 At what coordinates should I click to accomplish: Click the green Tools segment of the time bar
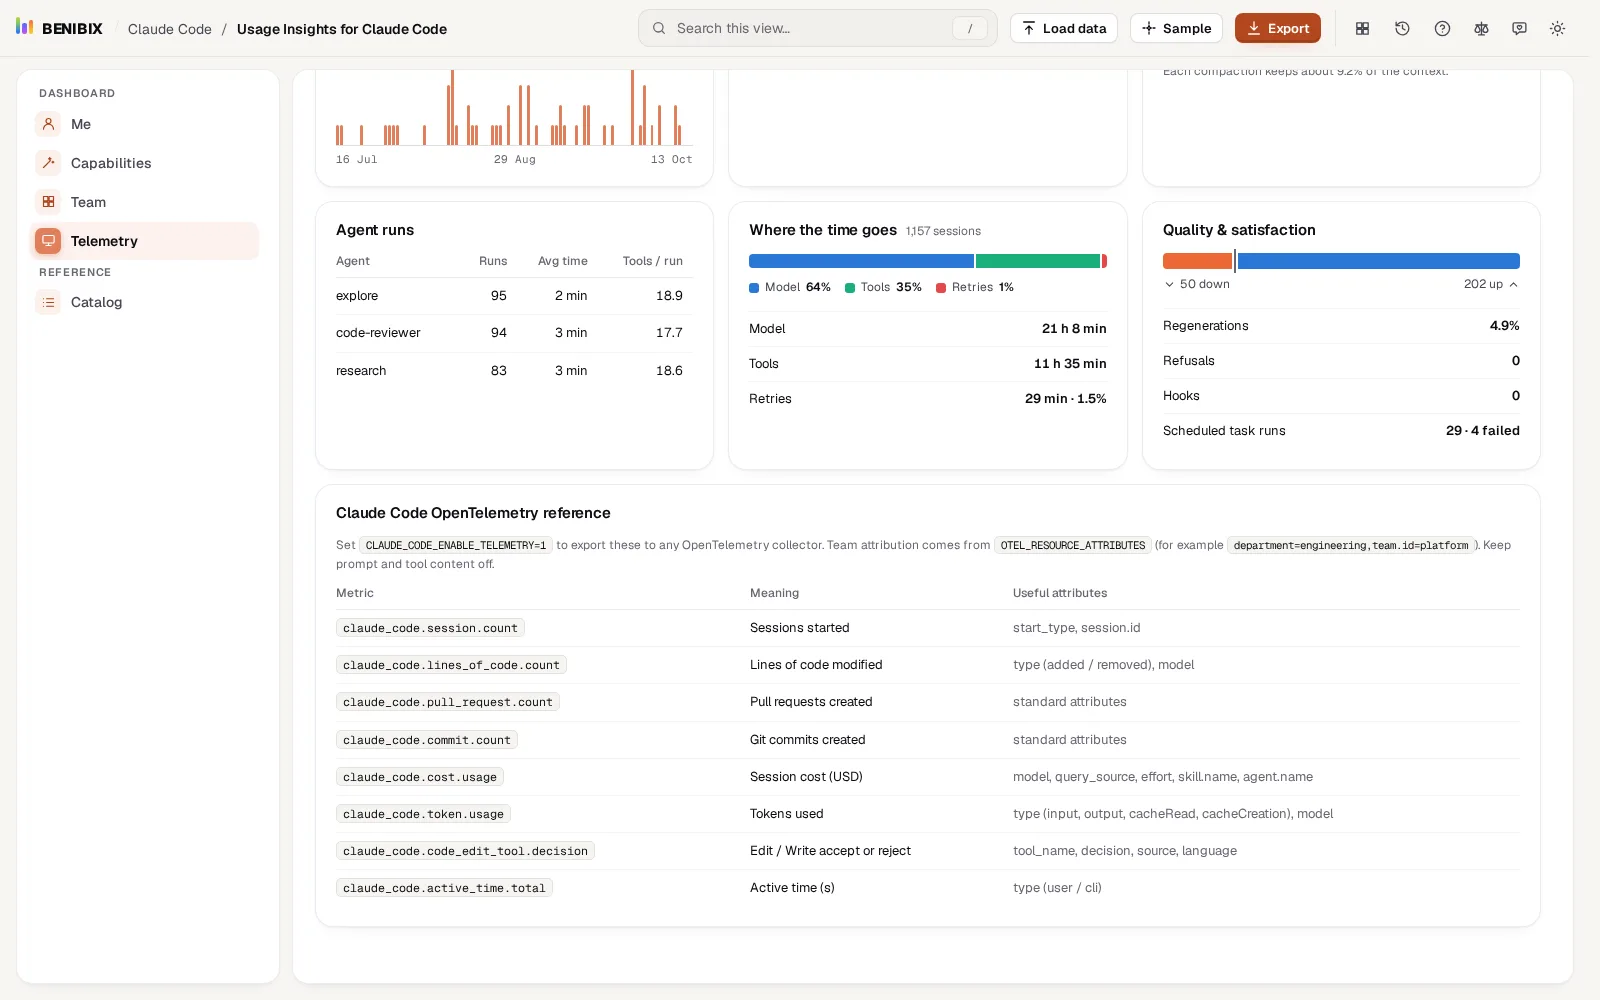click(1038, 261)
